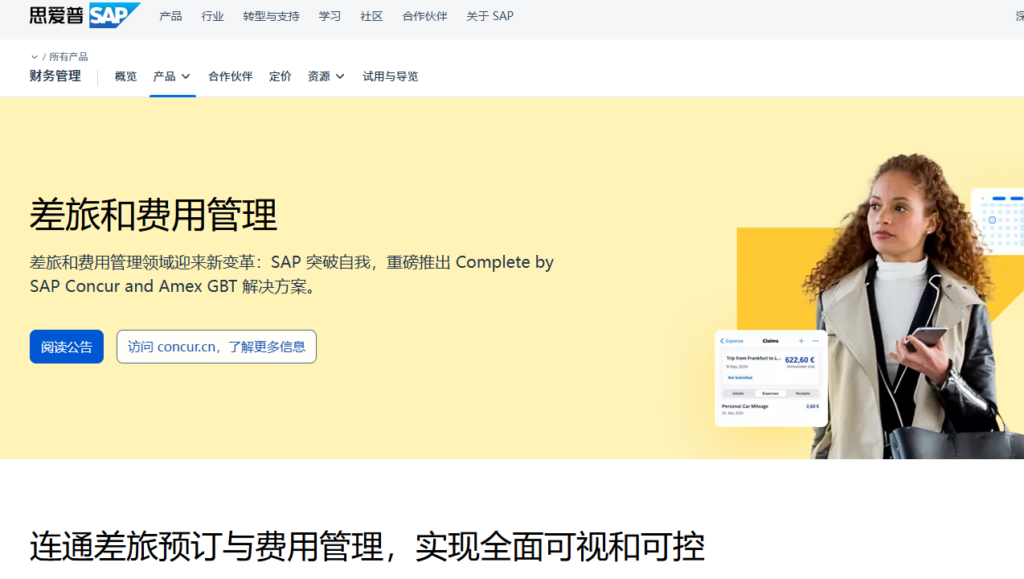Click the three-dots icon on the Claims card
Image resolution: width=1024 pixels, height=579 pixels.
click(815, 341)
